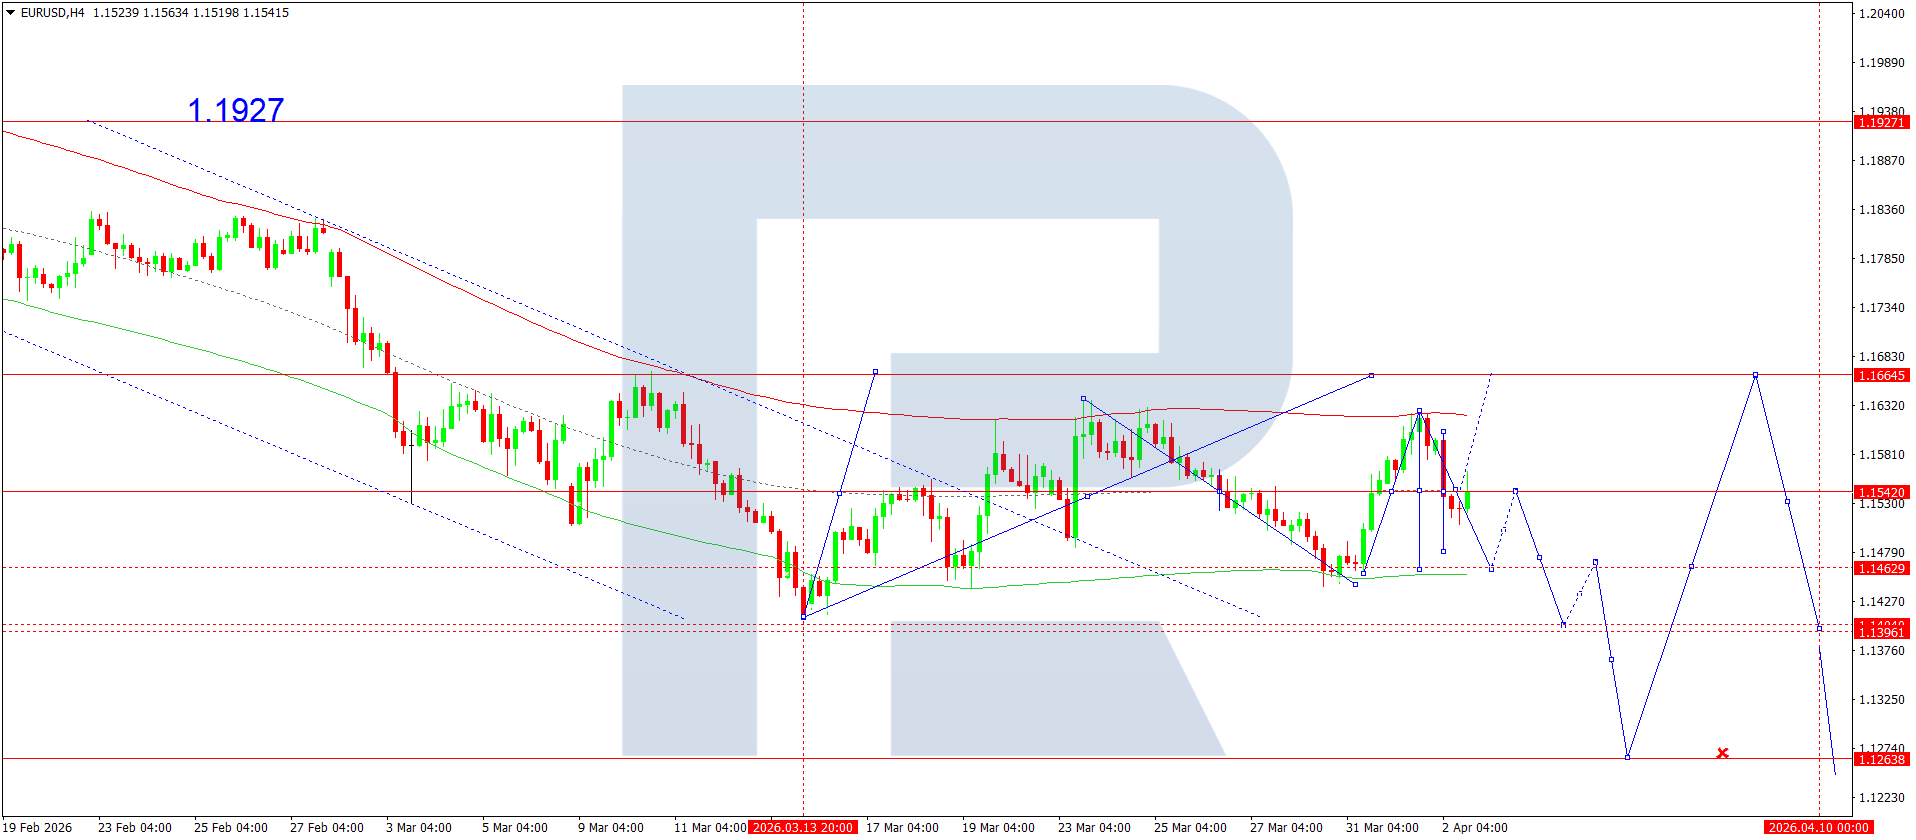This screenshot has height=840, width=1916.
Task: Click the large blue 1.1927 text label
Action: coord(236,109)
